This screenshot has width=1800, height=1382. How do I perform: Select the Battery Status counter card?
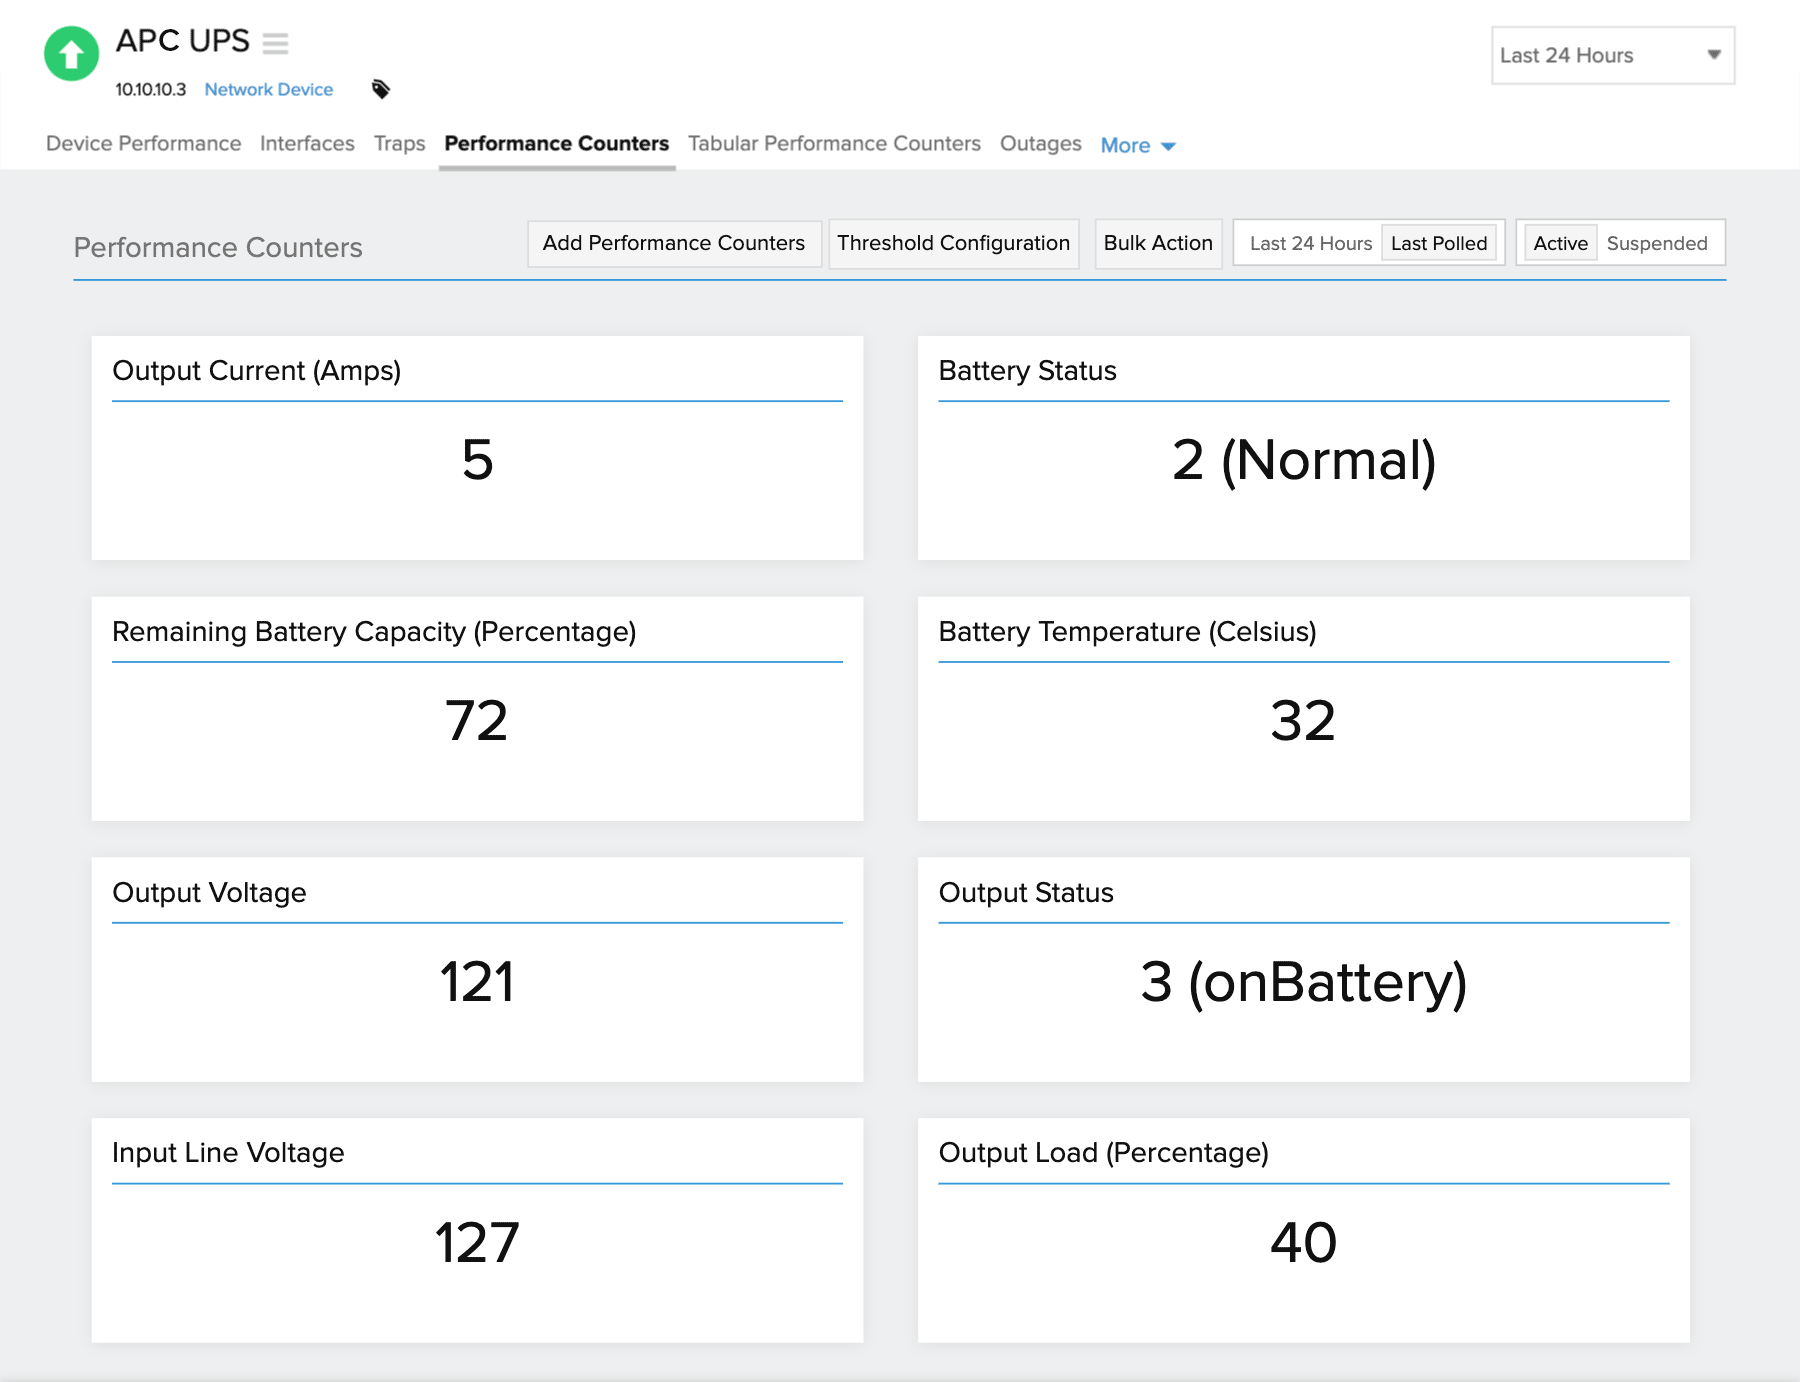(1303, 448)
